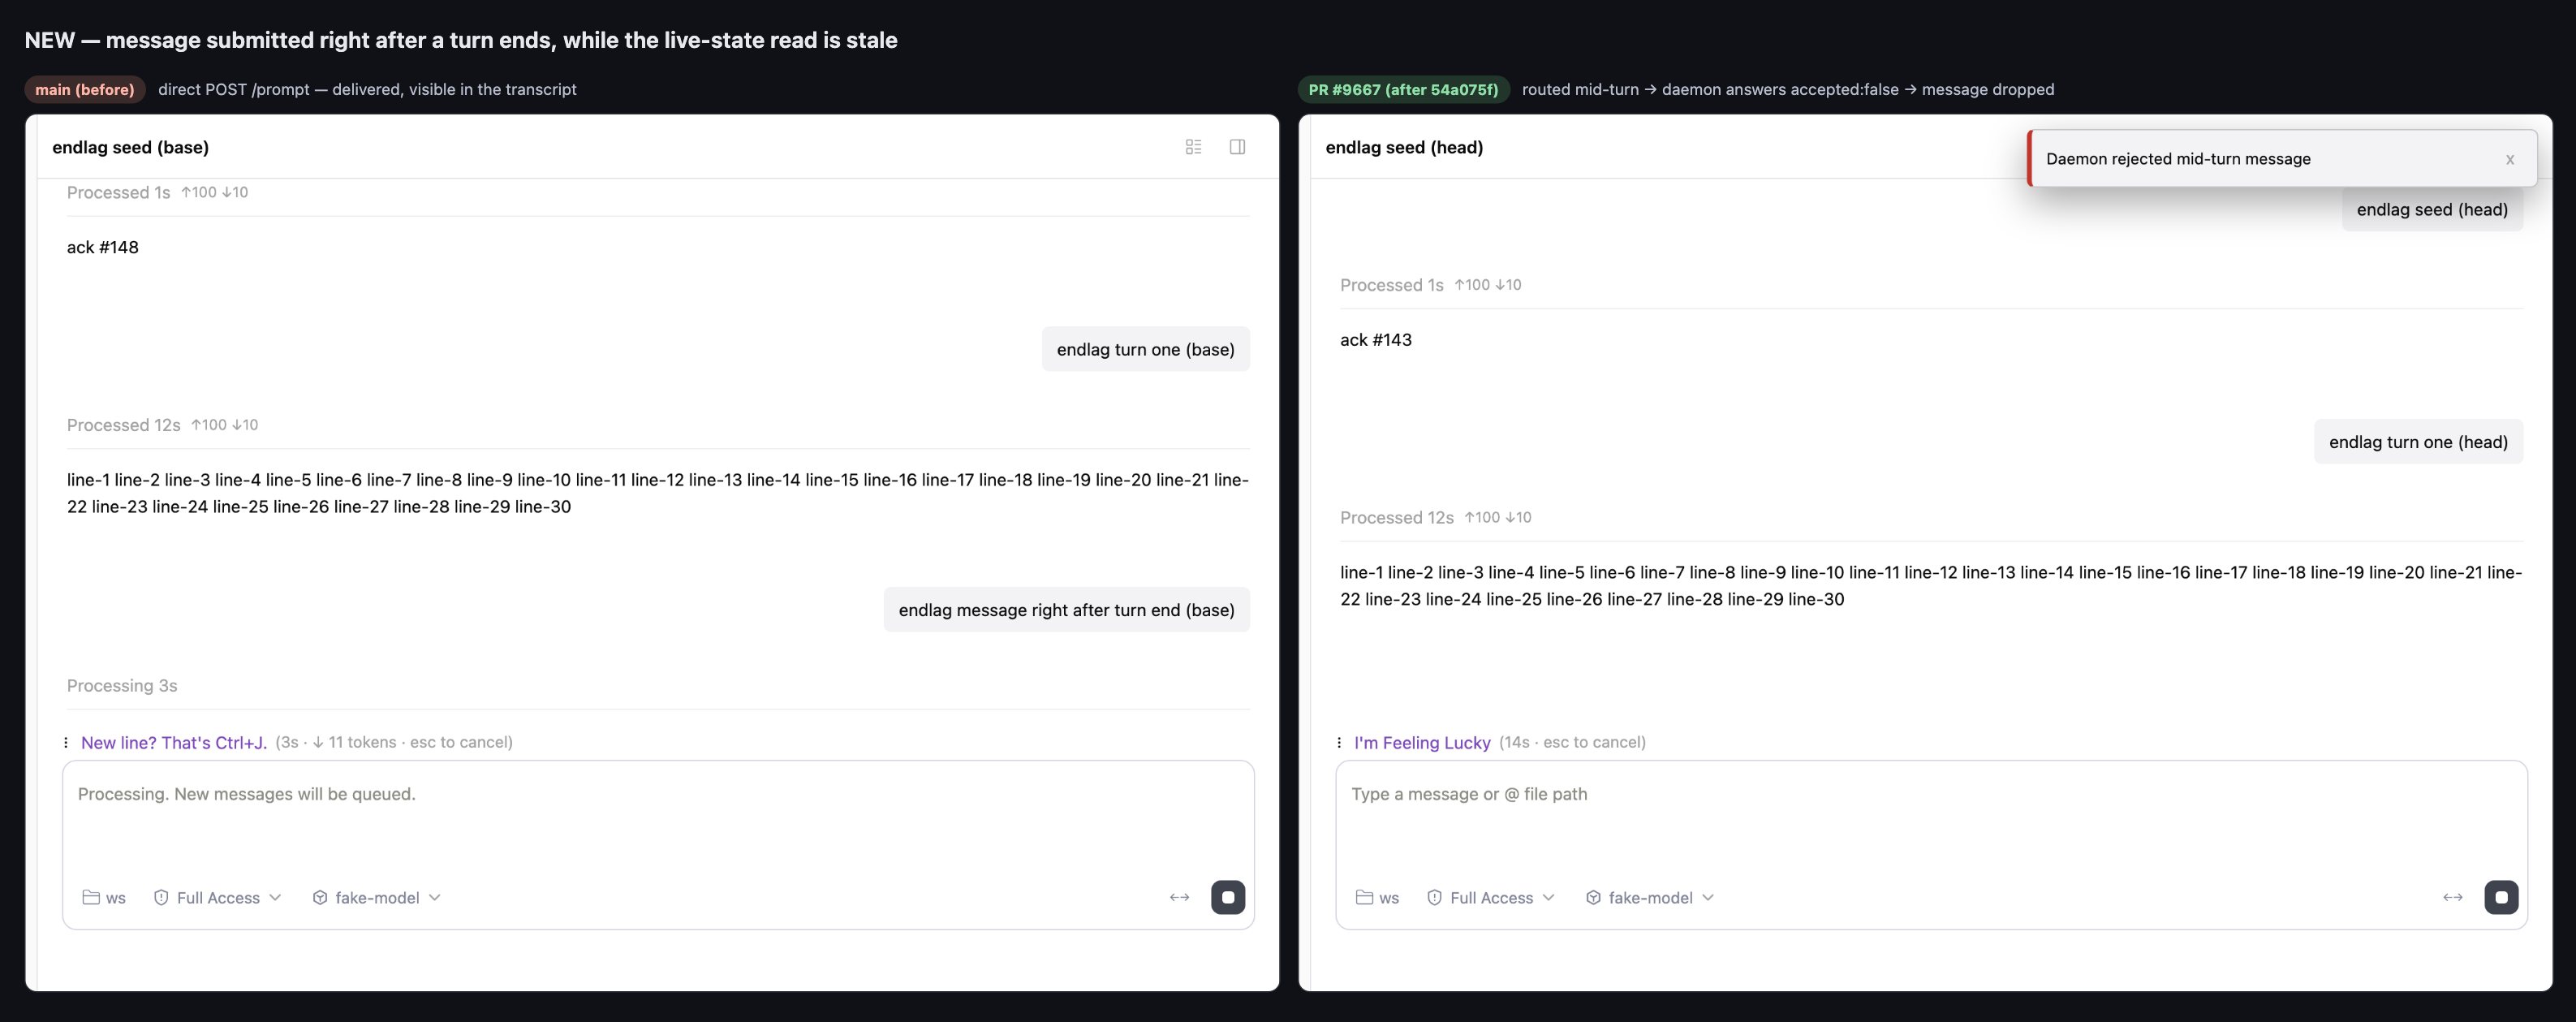Click expand-width arrows icon in left composer
The image size is (2576, 1022).
(x=1179, y=897)
